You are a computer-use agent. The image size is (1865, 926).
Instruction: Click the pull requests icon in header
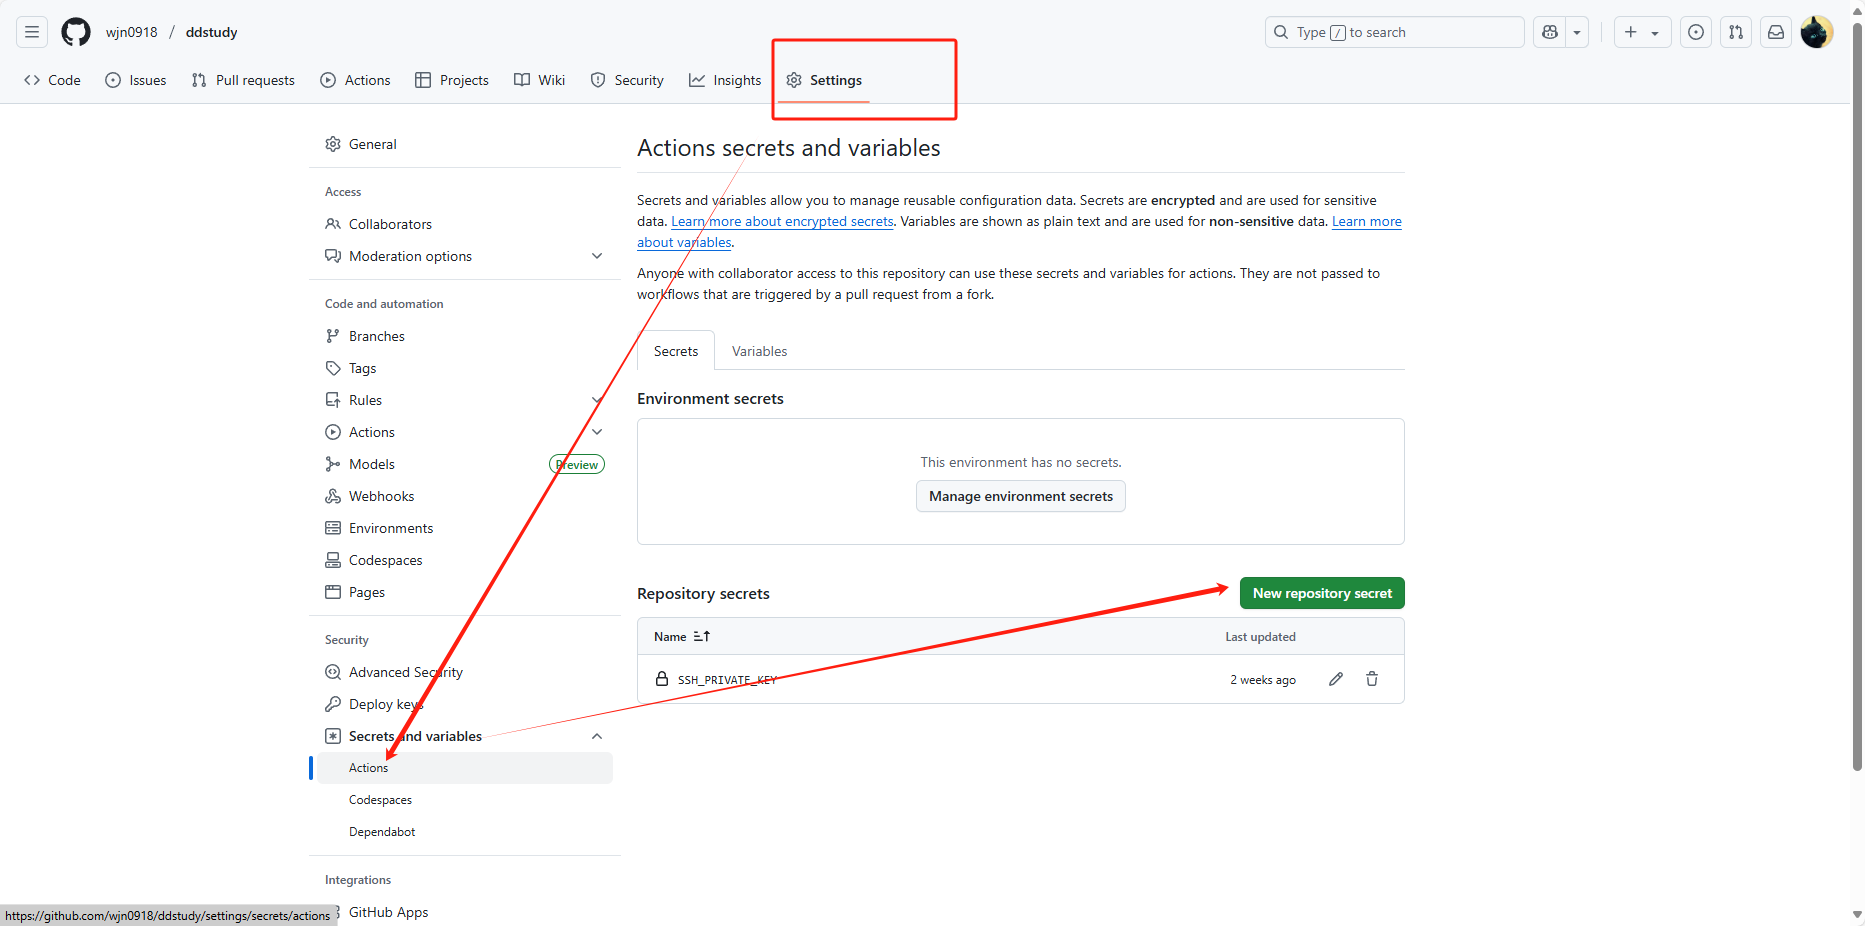[x=1736, y=32]
